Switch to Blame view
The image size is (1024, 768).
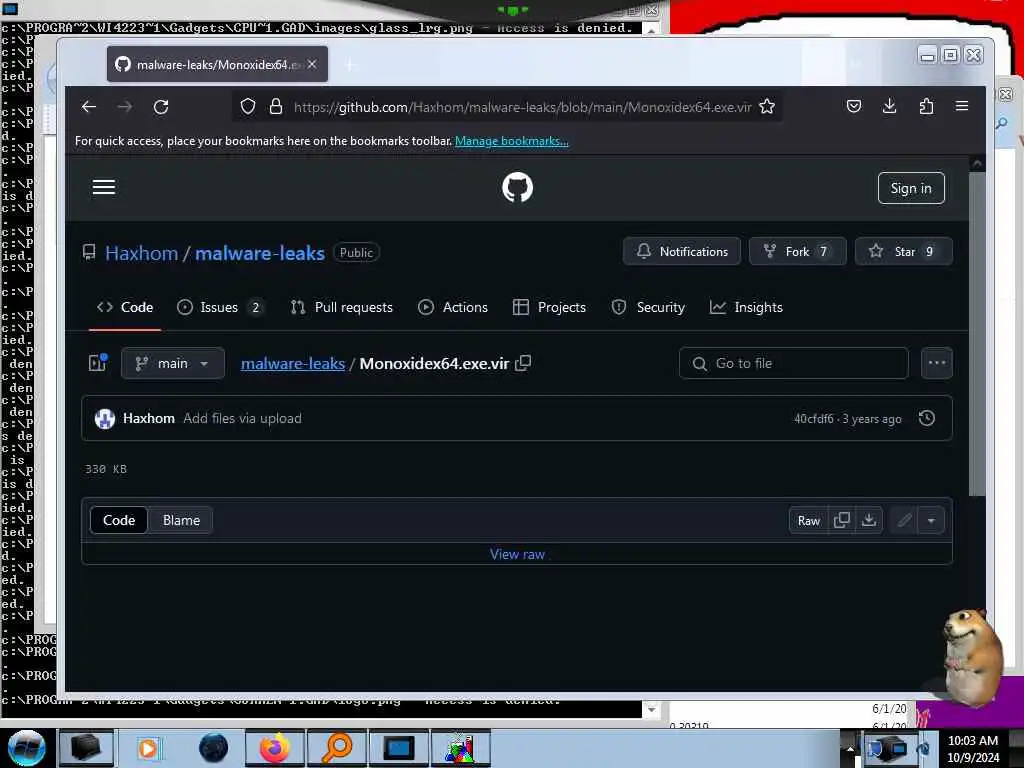tap(181, 520)
